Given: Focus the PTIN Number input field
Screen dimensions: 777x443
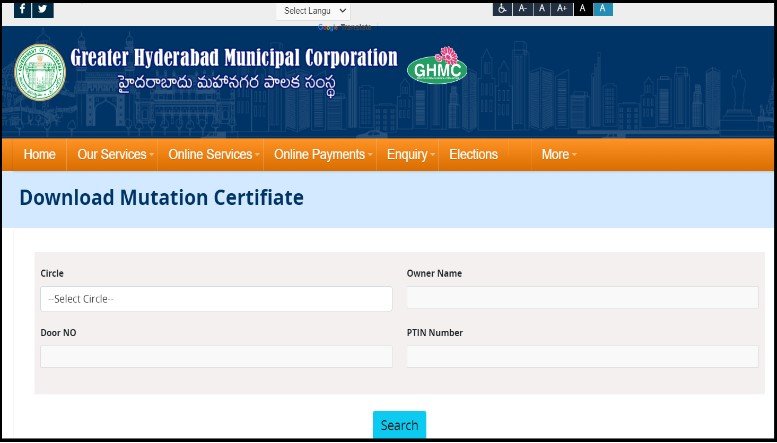Looking at the screenshot, I should pos(582,357).
